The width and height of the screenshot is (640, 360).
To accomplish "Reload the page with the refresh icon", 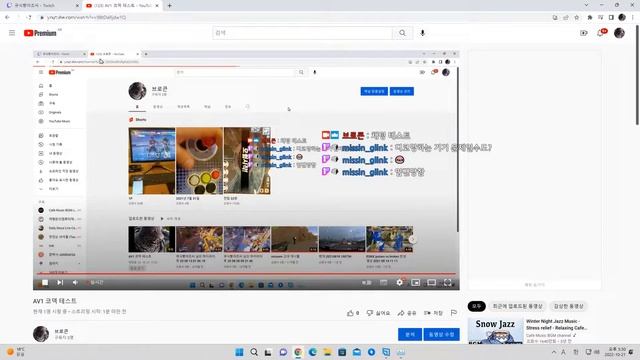I will 29,18.
